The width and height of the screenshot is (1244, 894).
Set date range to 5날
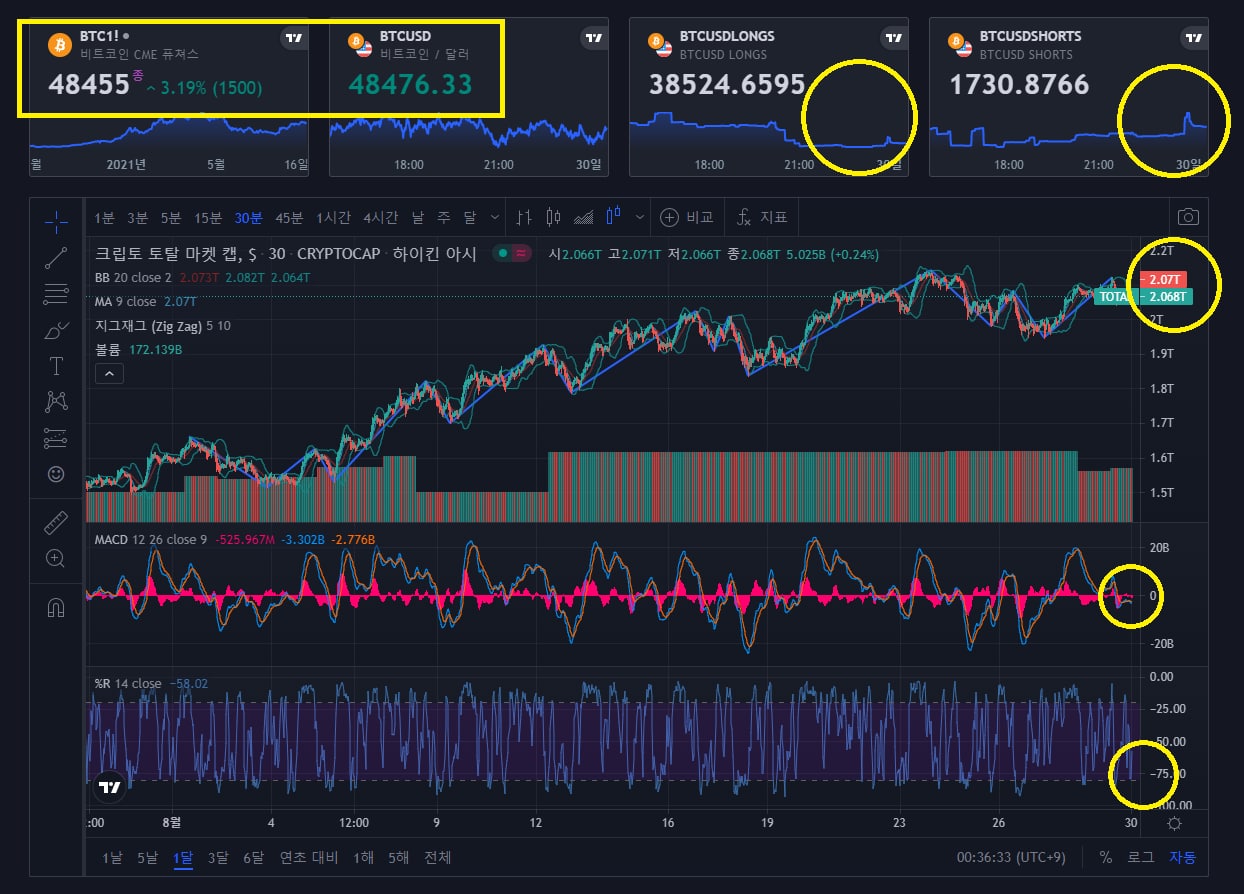pos(147,857)
